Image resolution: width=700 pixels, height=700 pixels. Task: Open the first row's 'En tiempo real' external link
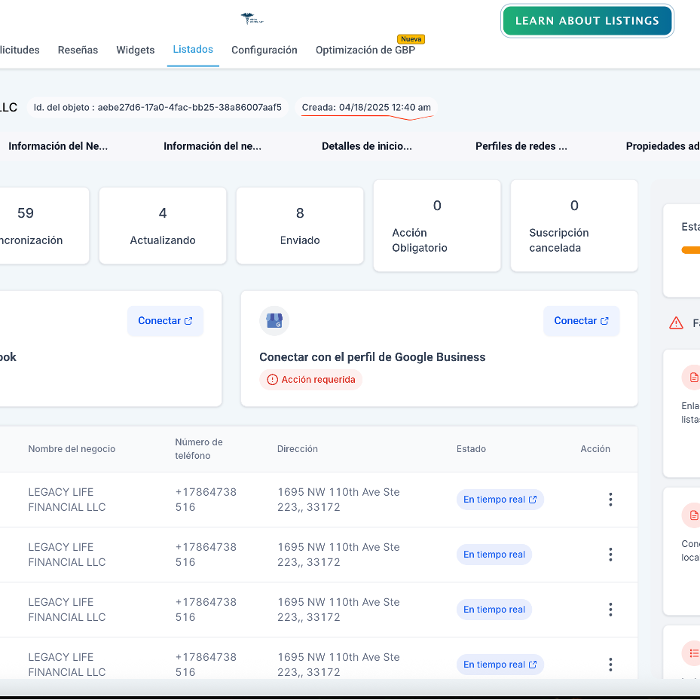pos(500,499)
